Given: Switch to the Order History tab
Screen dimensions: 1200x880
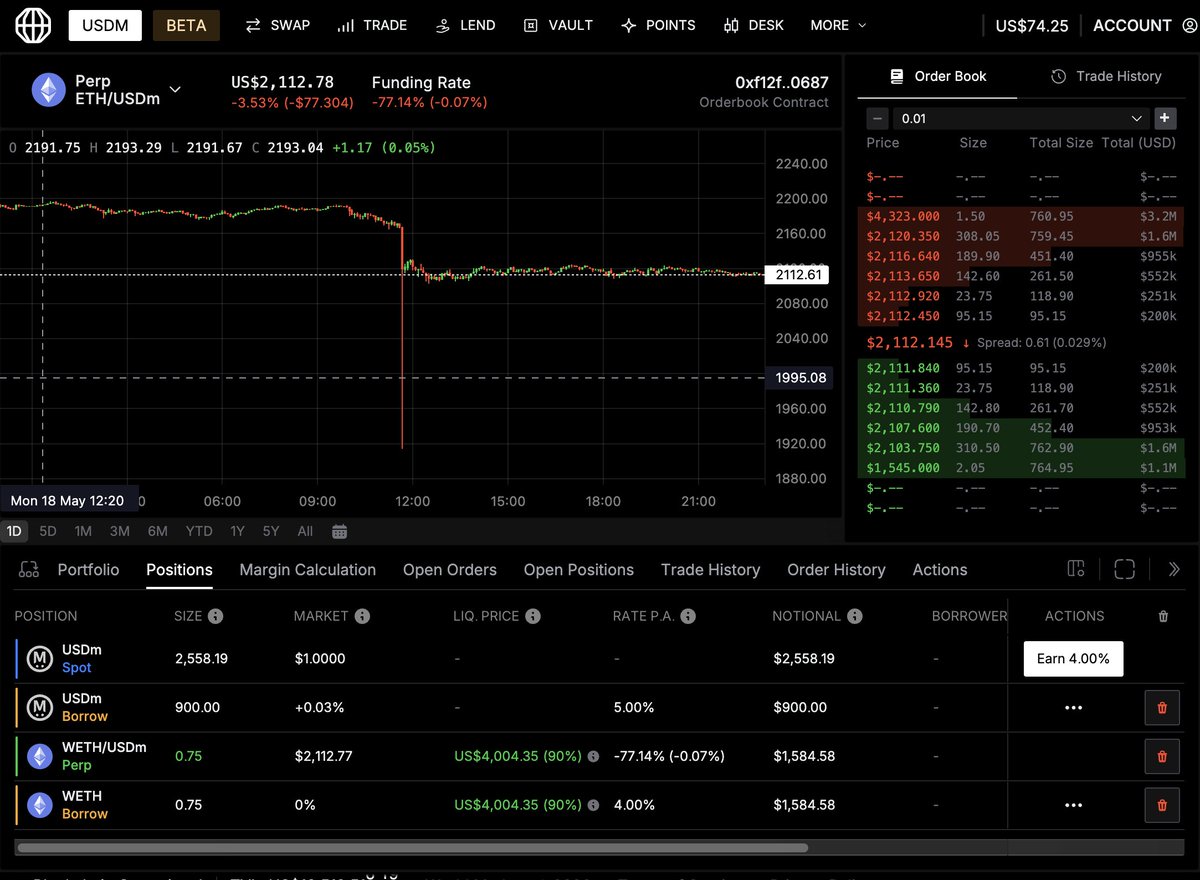Looking at the screenshot, I should click(836, 570).
